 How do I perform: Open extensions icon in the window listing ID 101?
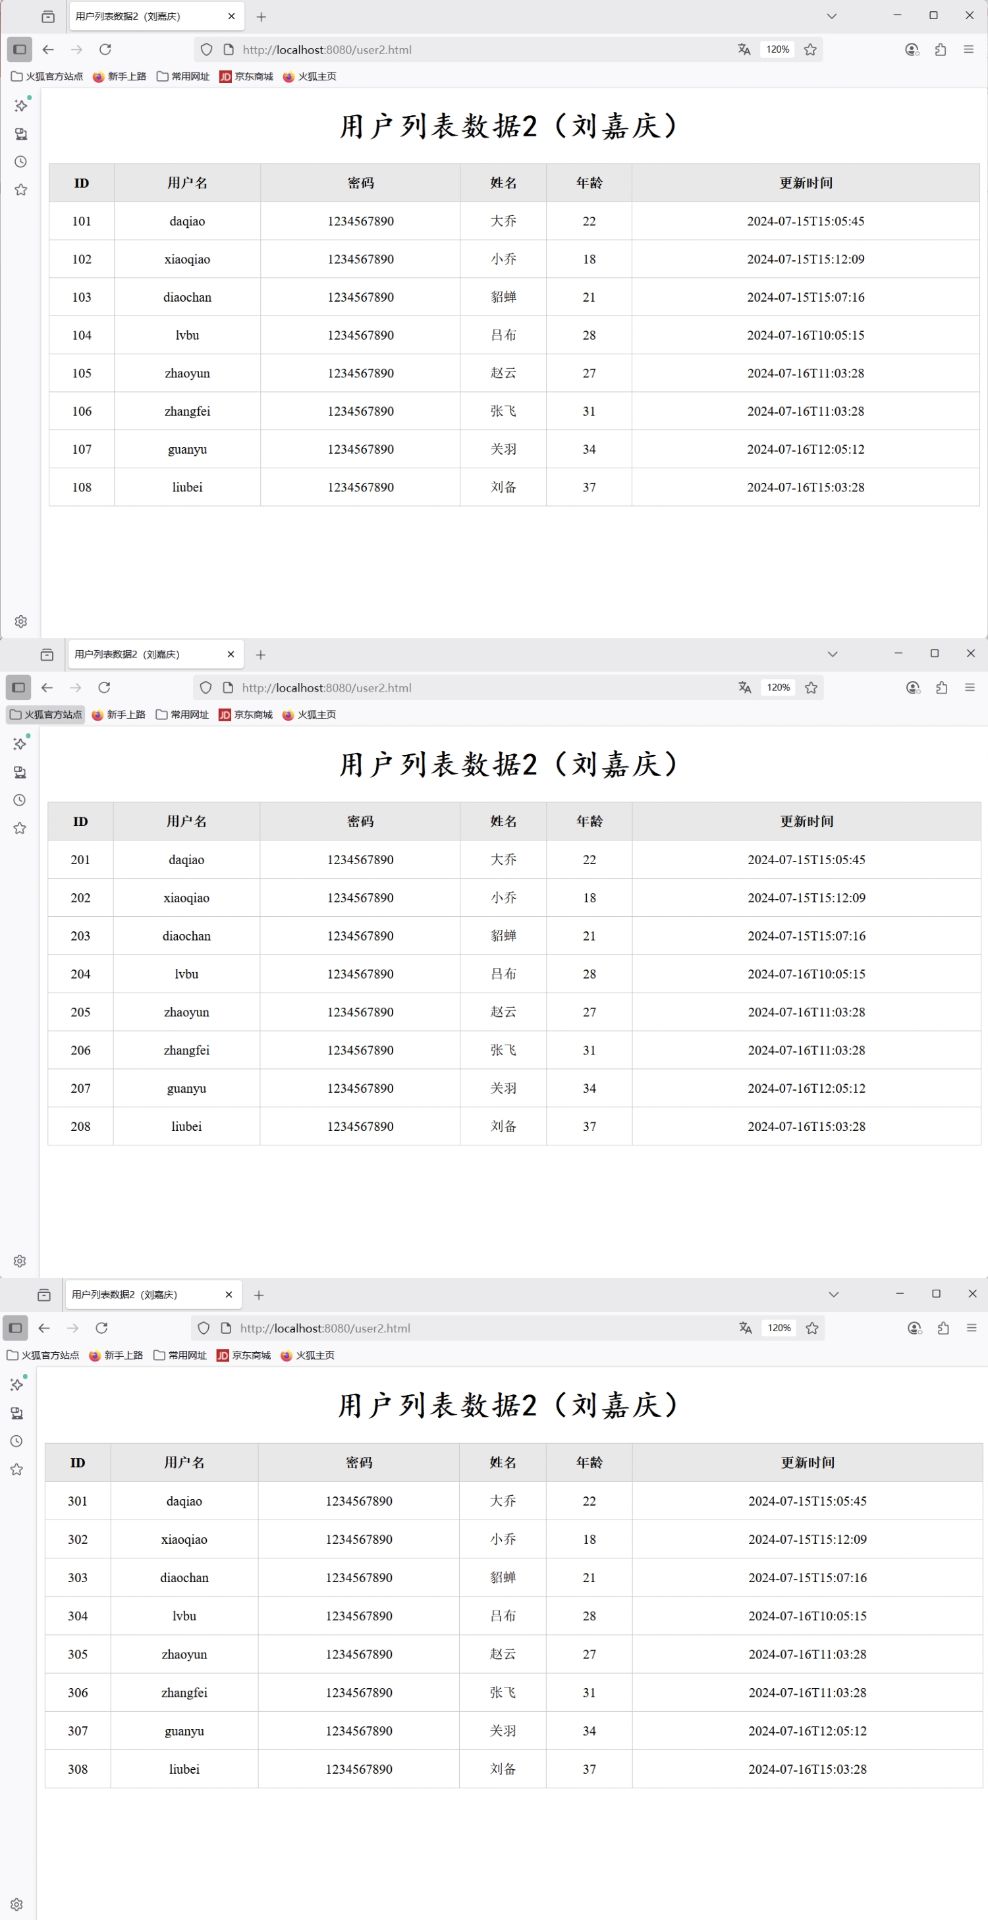940,49
